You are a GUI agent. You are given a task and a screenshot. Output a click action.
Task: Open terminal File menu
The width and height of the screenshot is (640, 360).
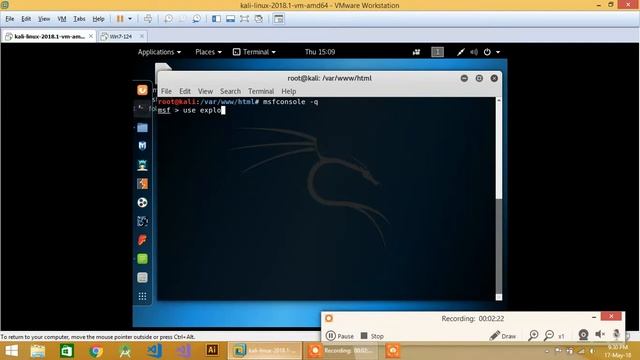click(166, 91)
